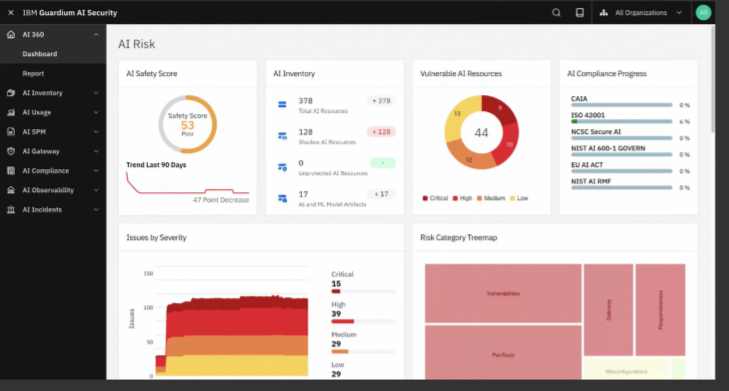Viewport: 729px width, 391px height.
Task: Click the High 39 severity bar
Action: pos(363,321)
